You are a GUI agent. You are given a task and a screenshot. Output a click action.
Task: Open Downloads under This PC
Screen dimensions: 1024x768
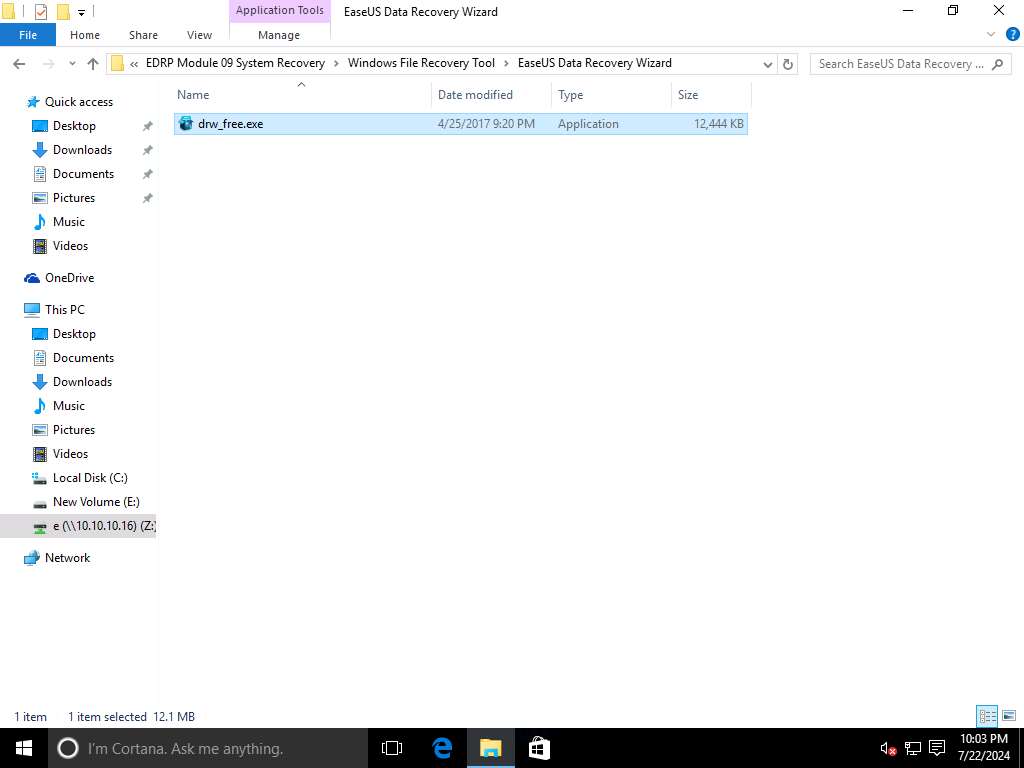(x=82, y=382)
